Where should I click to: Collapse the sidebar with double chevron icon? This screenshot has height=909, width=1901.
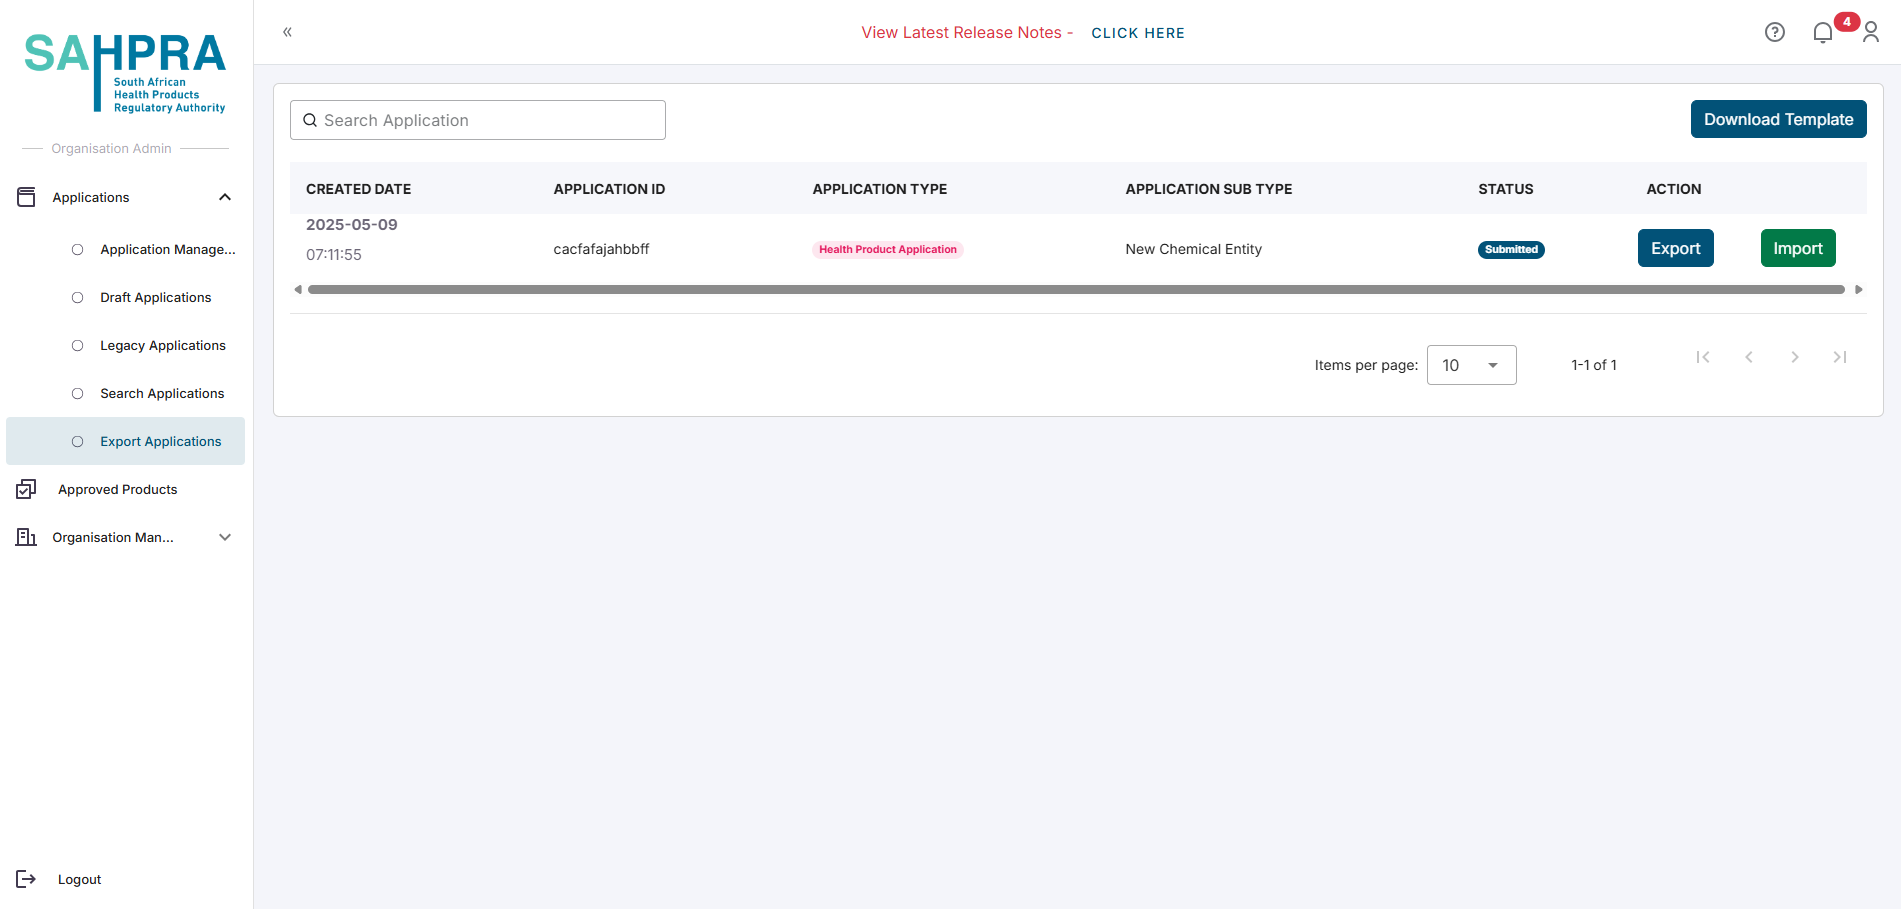(x=287, y=32)
